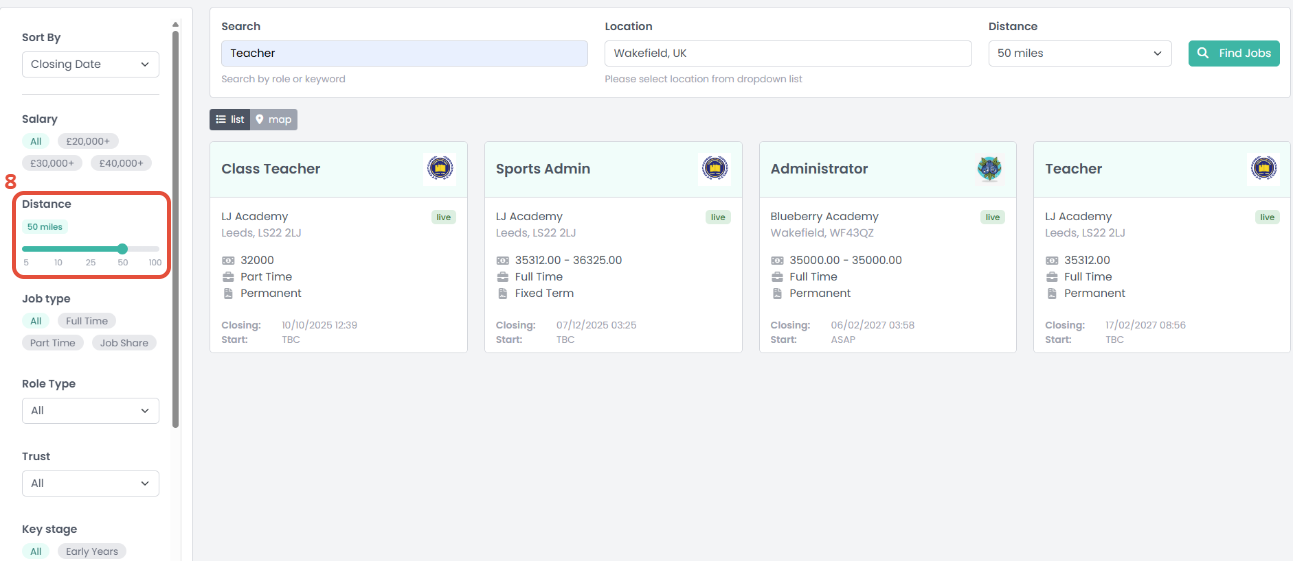The image size is (1293, 561).
Task: Click the briefcase icon on Administrator card
Action: [778, 277]
